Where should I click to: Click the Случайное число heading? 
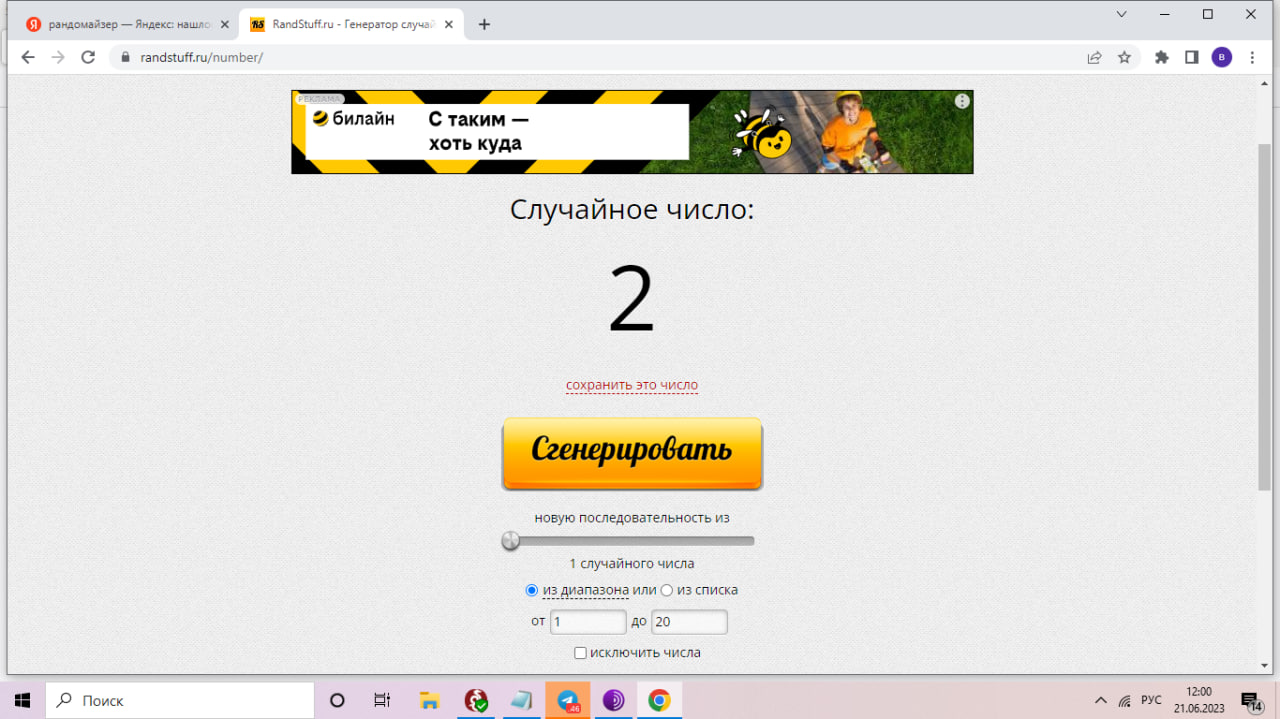click(x=632, y=210)
